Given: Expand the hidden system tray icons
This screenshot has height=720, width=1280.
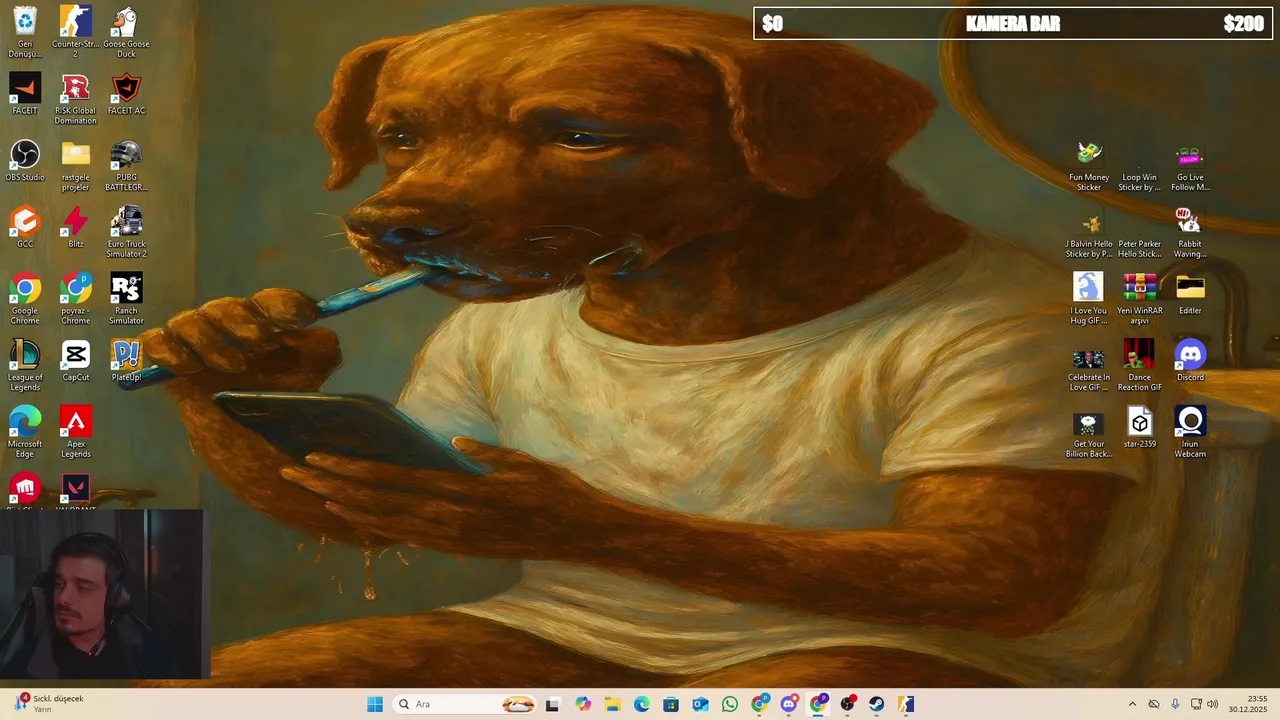Looking at the screenshot, I should [x=1132, y=704].
